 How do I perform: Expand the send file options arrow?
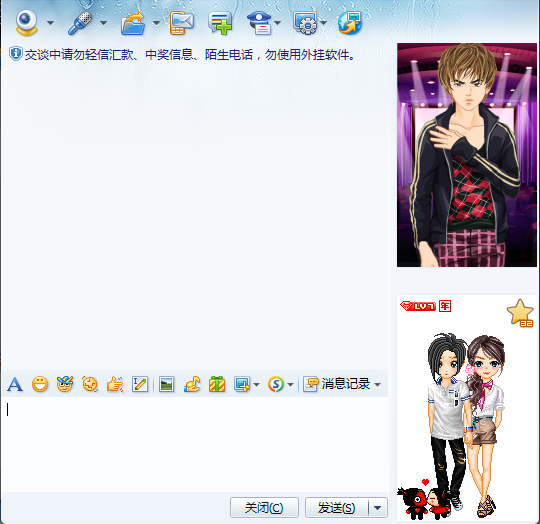pos(156,23)
